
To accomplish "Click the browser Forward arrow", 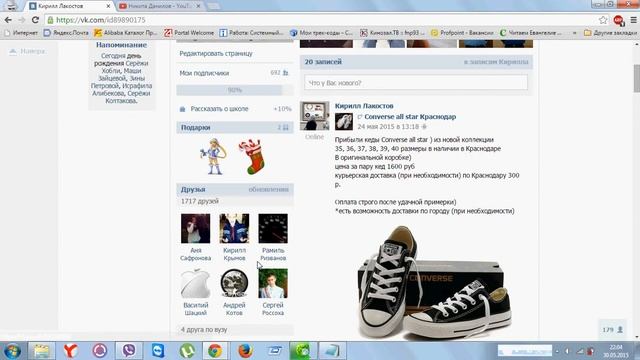I will click(x=22, y=20).
